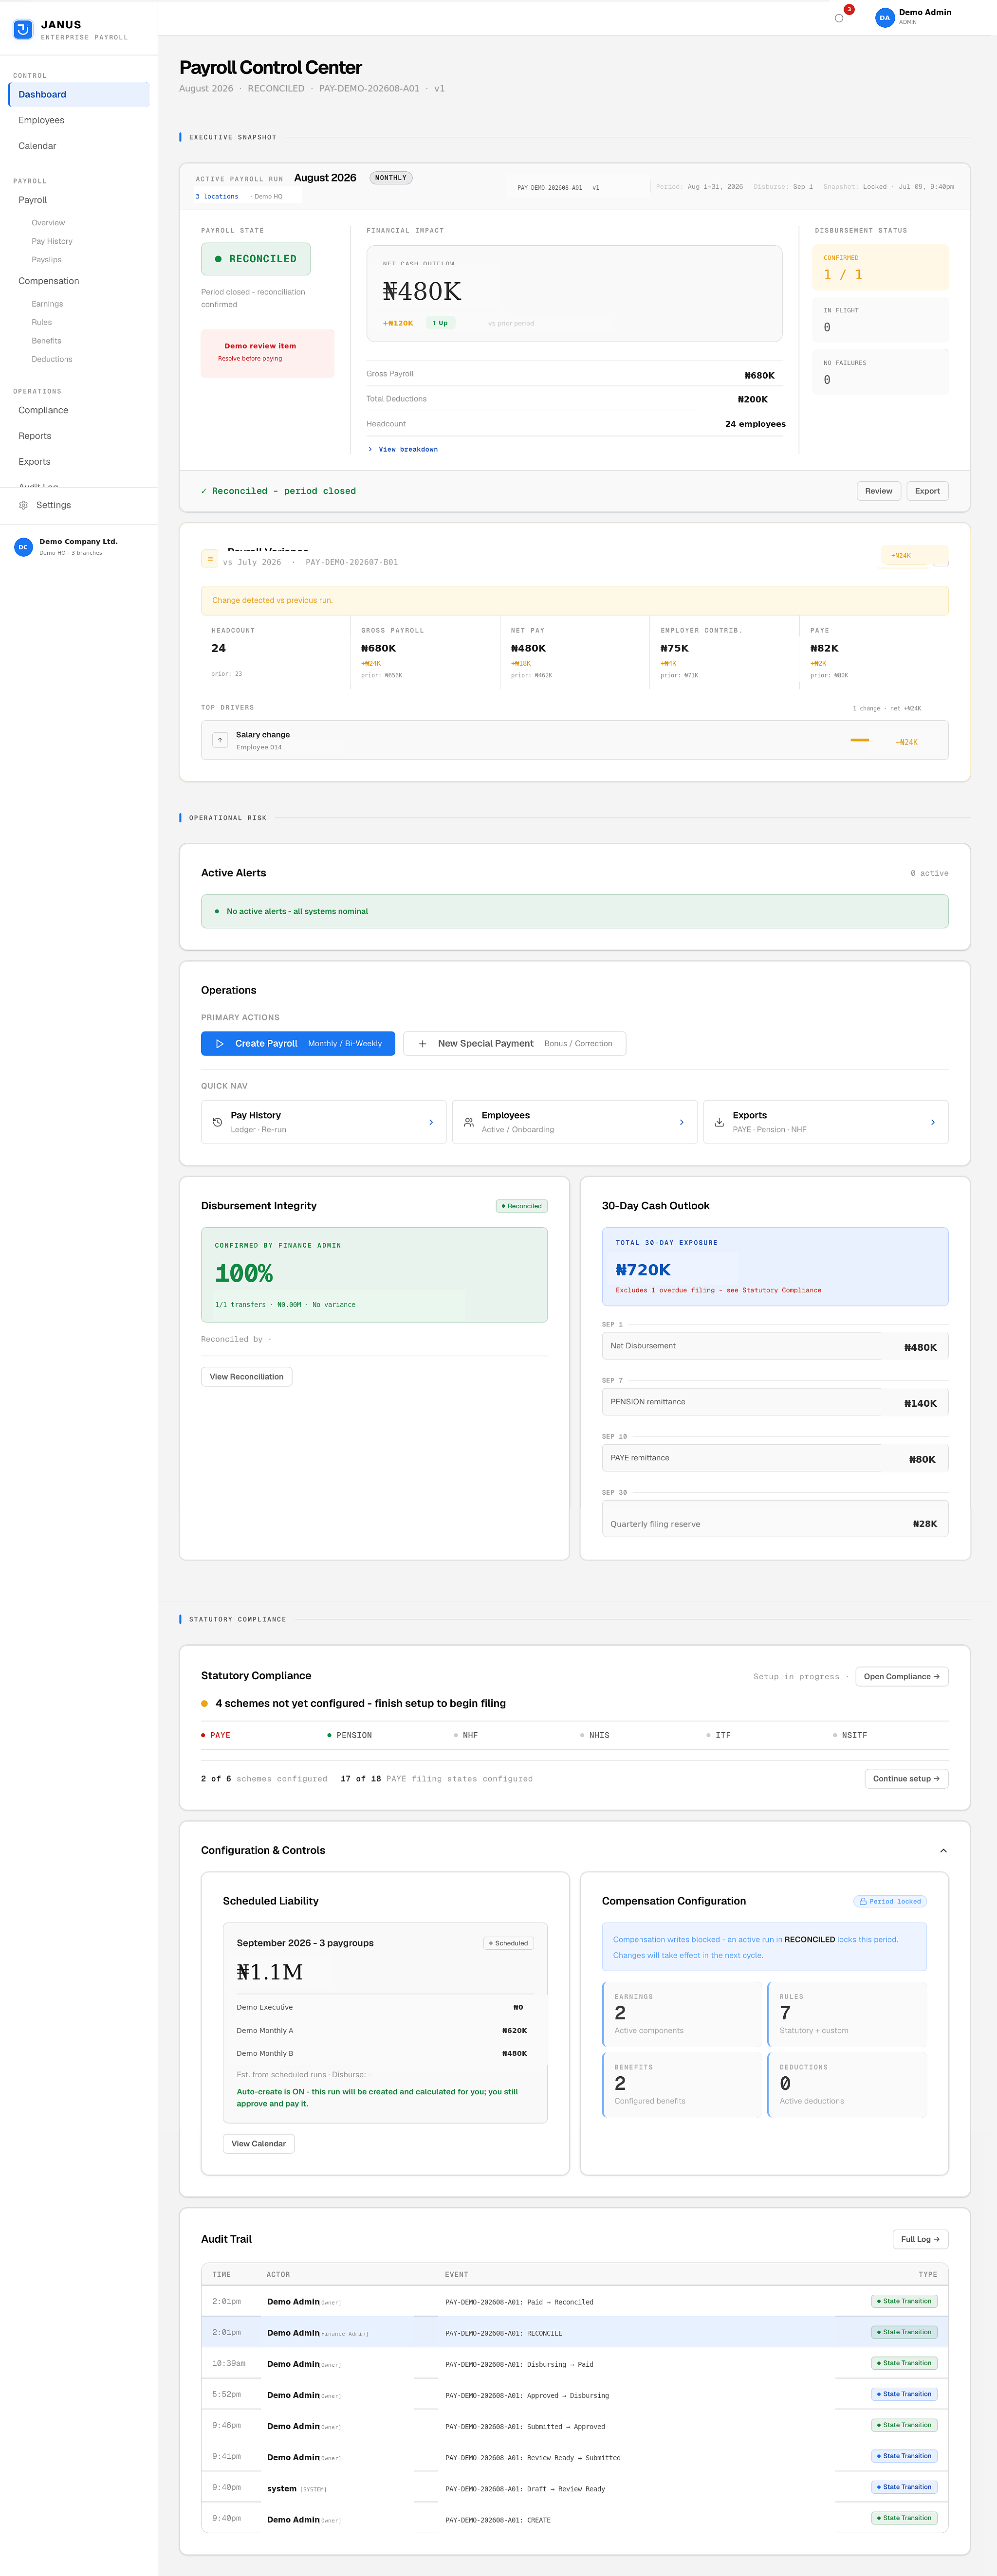
Task: Go to Employees in sidebar
Action: coord(79,120)
